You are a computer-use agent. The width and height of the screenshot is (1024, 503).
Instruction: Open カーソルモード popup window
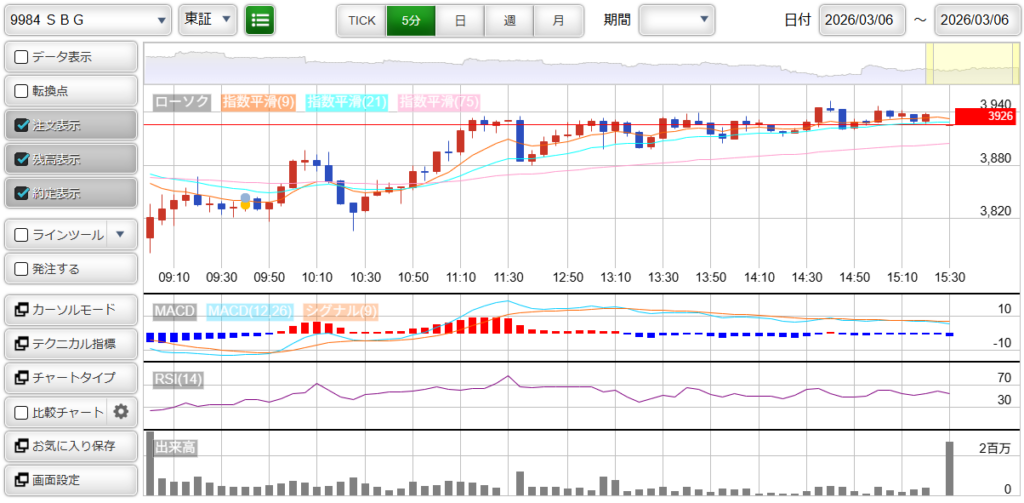point(70,309)
